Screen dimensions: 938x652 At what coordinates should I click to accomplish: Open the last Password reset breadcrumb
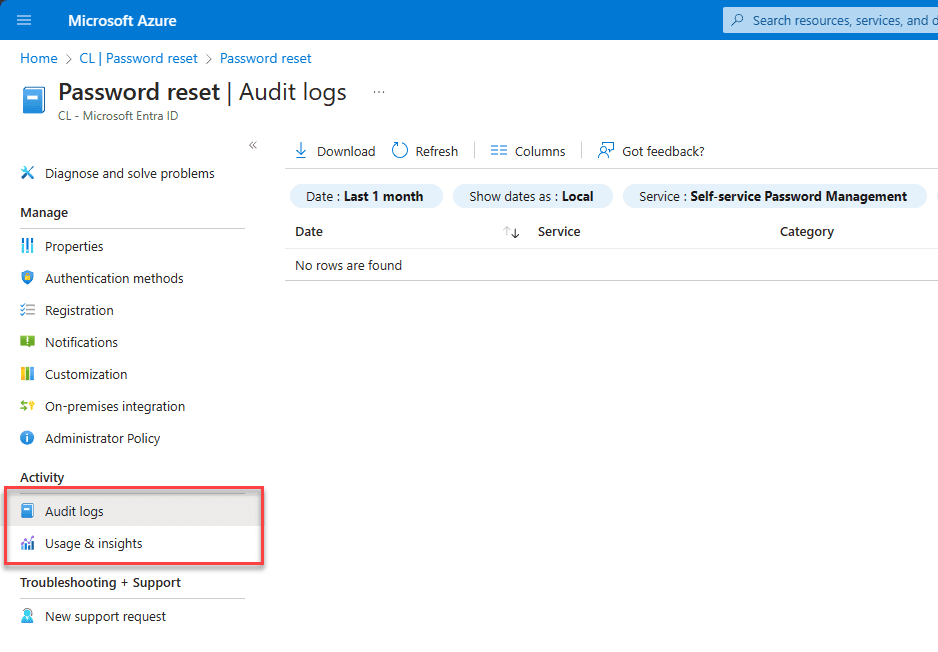266,59
